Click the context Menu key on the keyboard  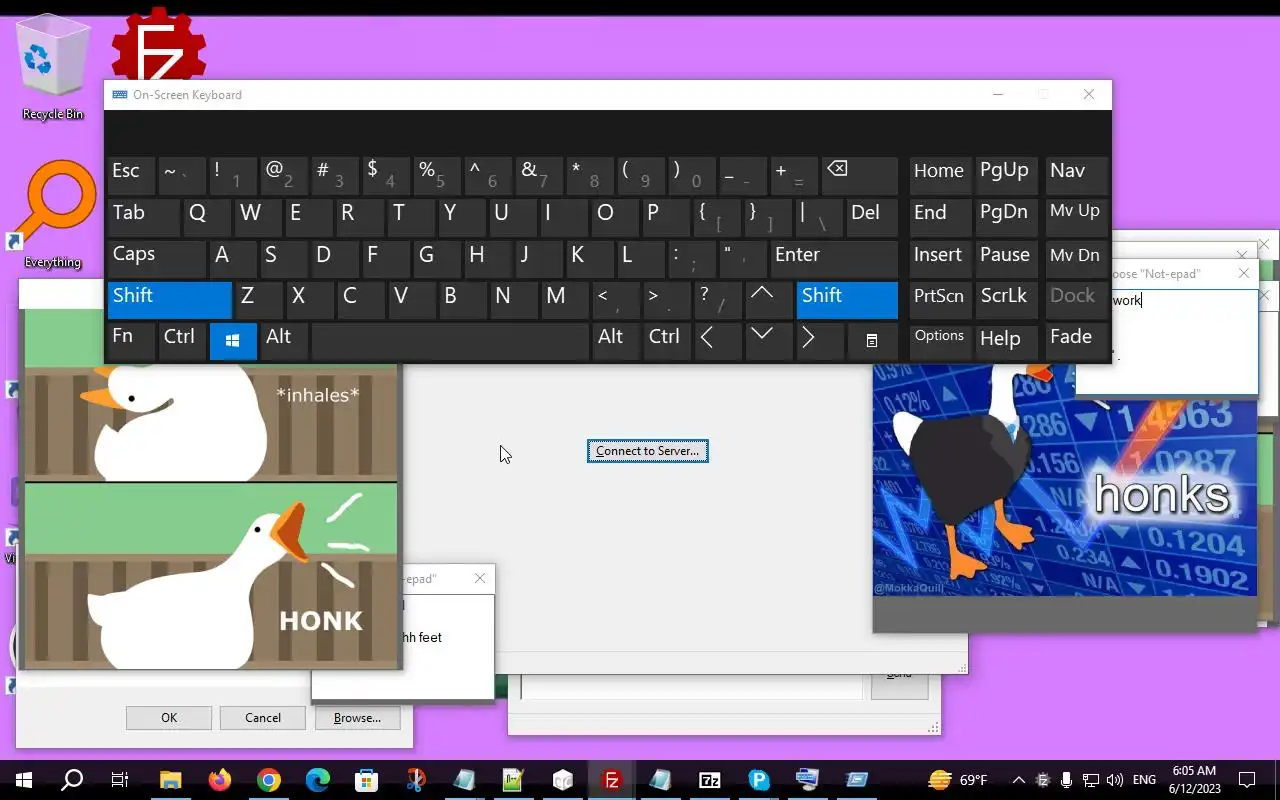coord(872,340)
